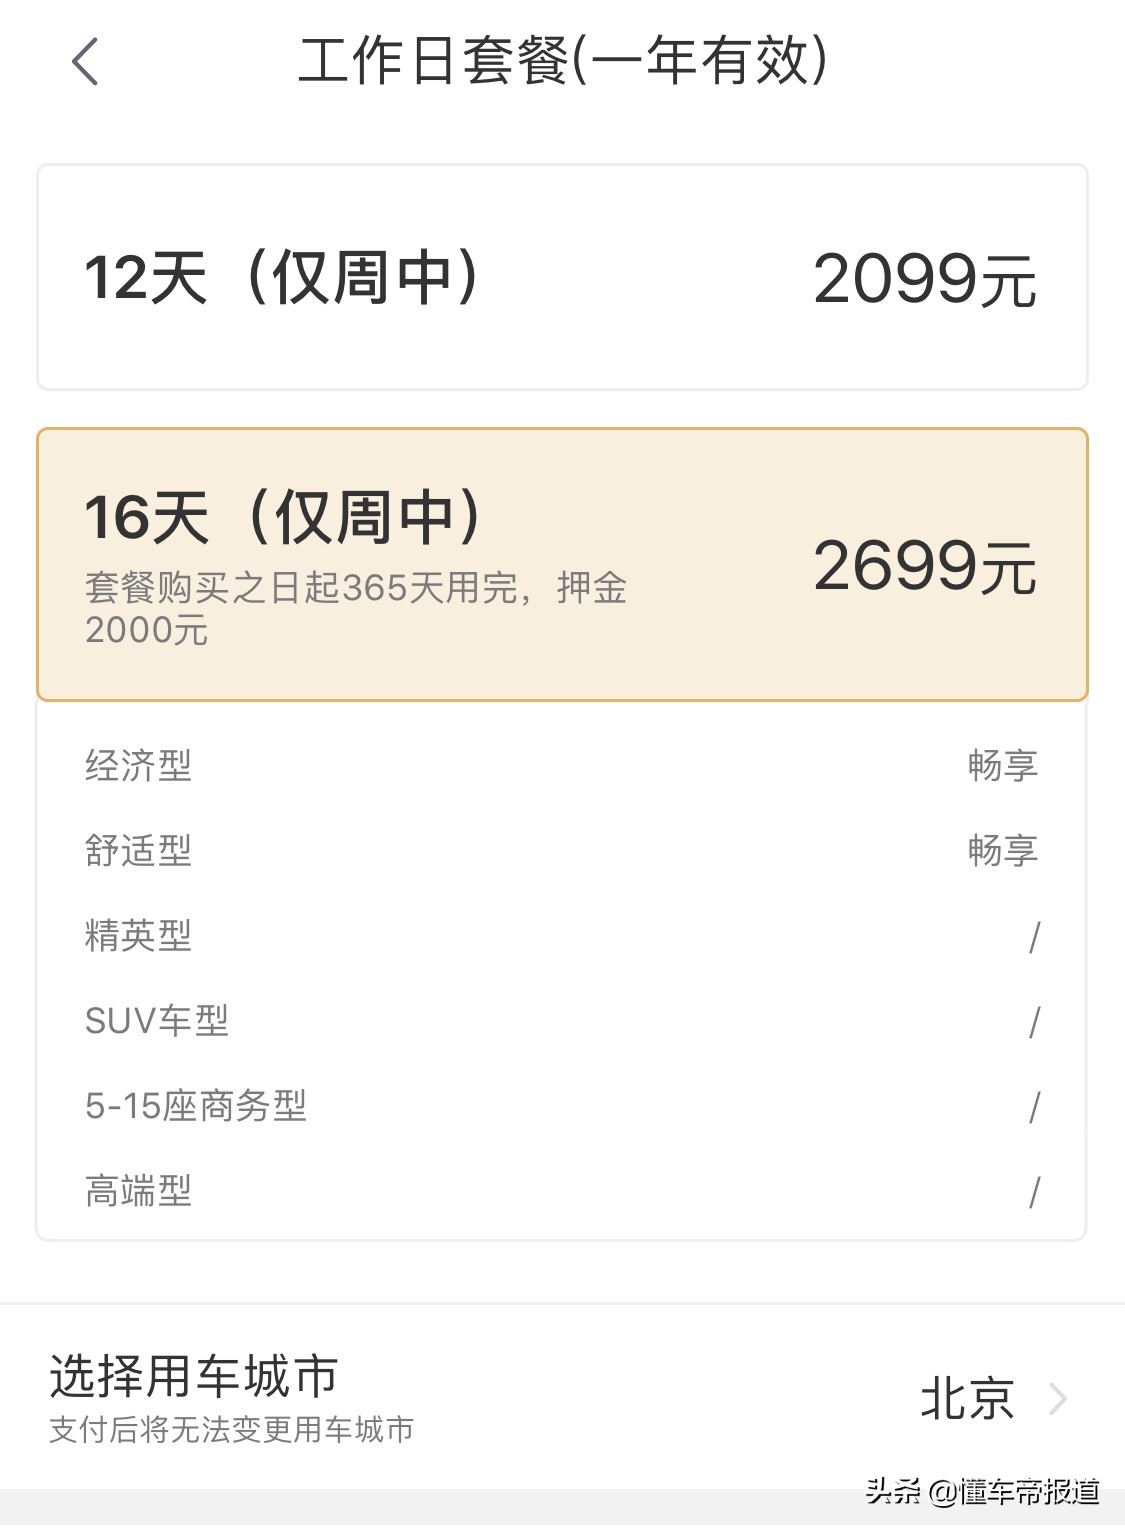Tap the SUV车型 row

tap(155, 1021)
